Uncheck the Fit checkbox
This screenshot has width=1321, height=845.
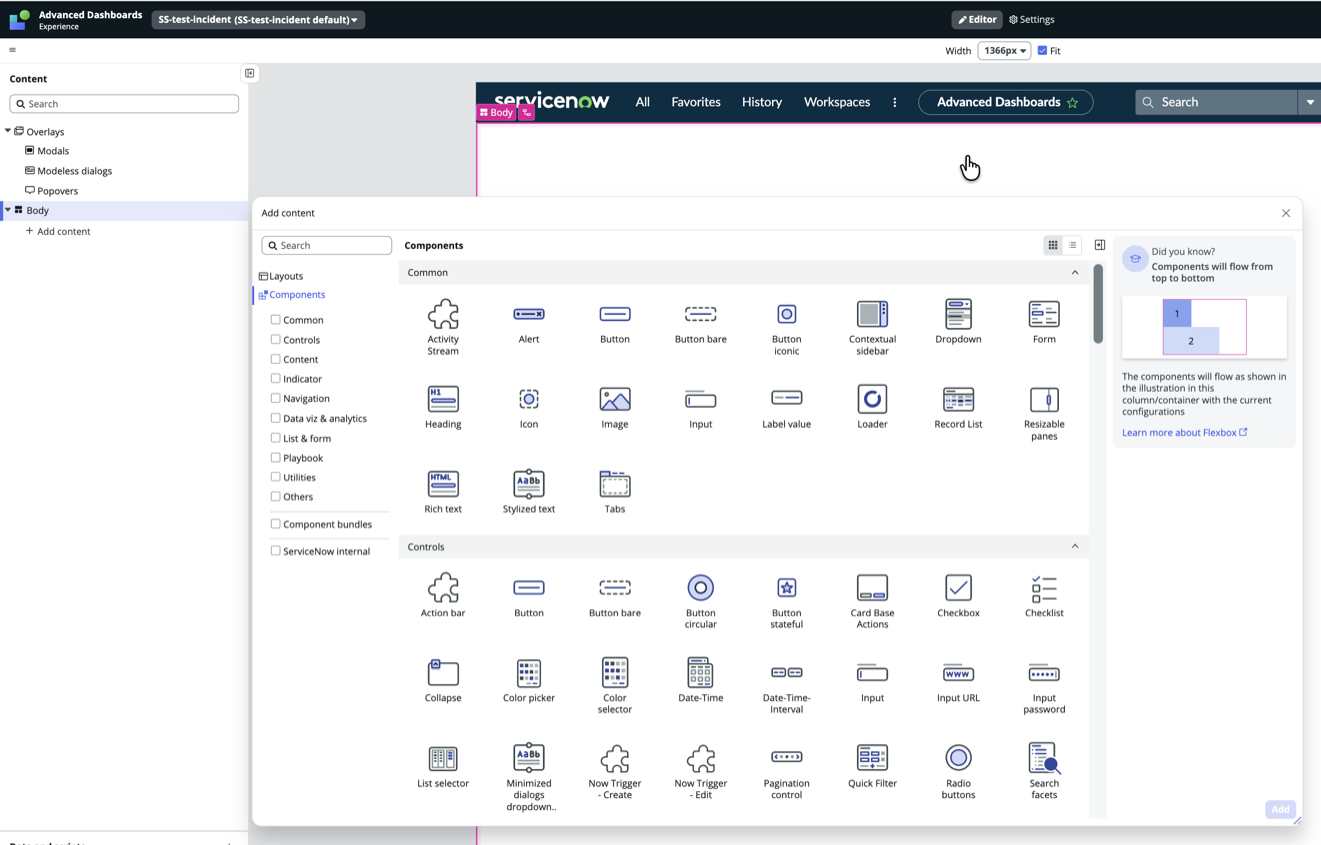(1042, 50)
